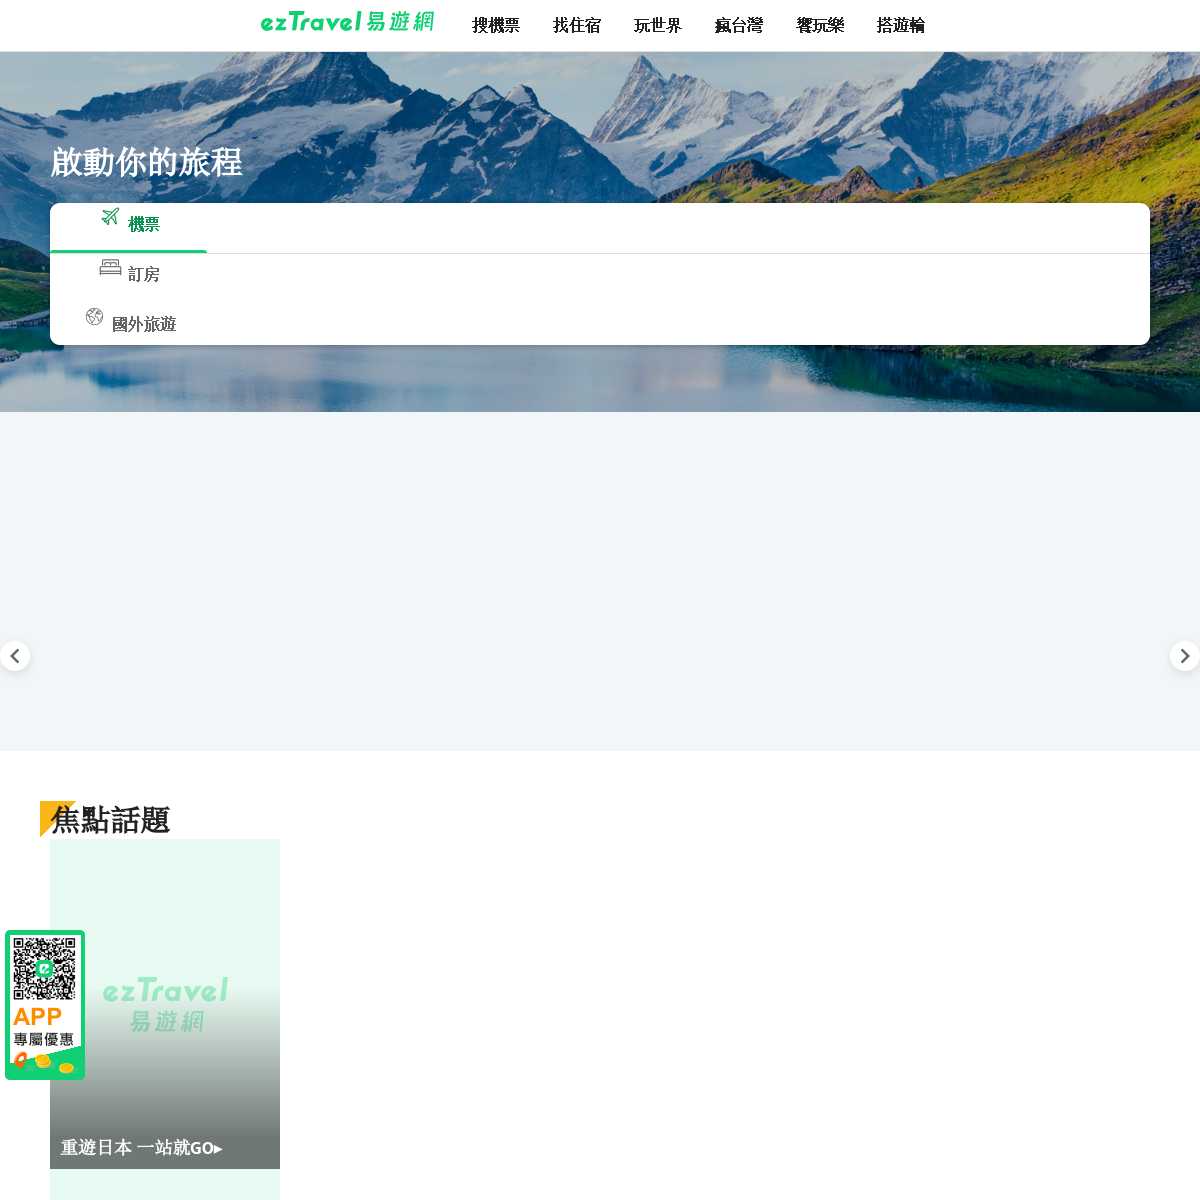Open the 搭遊輪 menu
This screenshot has width=1200, height=1200.
pyautogui.click(x=901, y=25)
